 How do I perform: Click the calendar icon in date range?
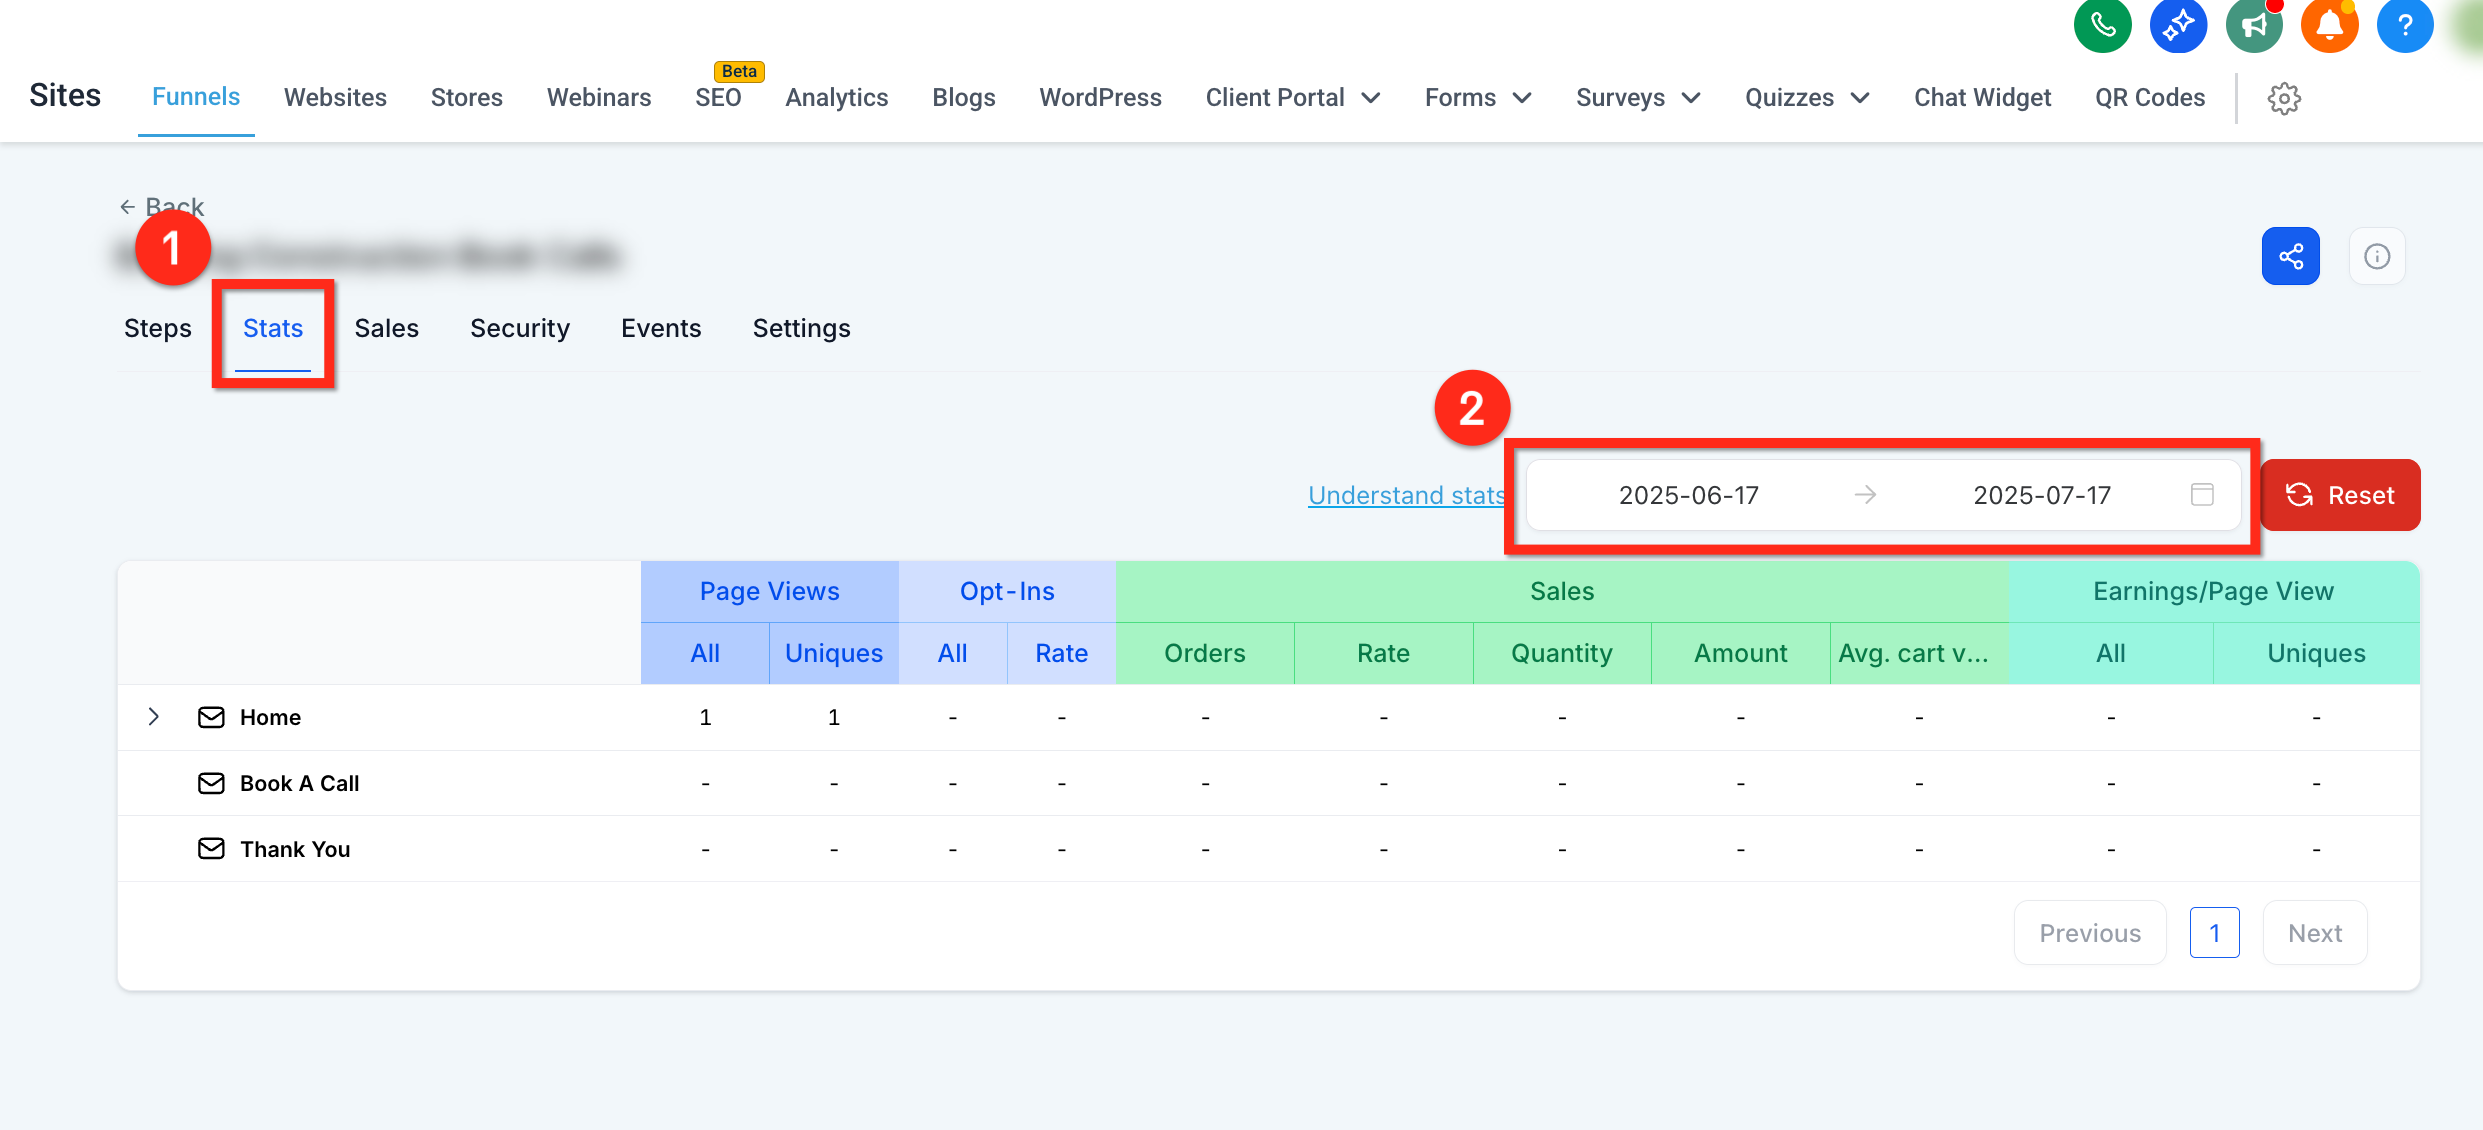(2202, 494)
